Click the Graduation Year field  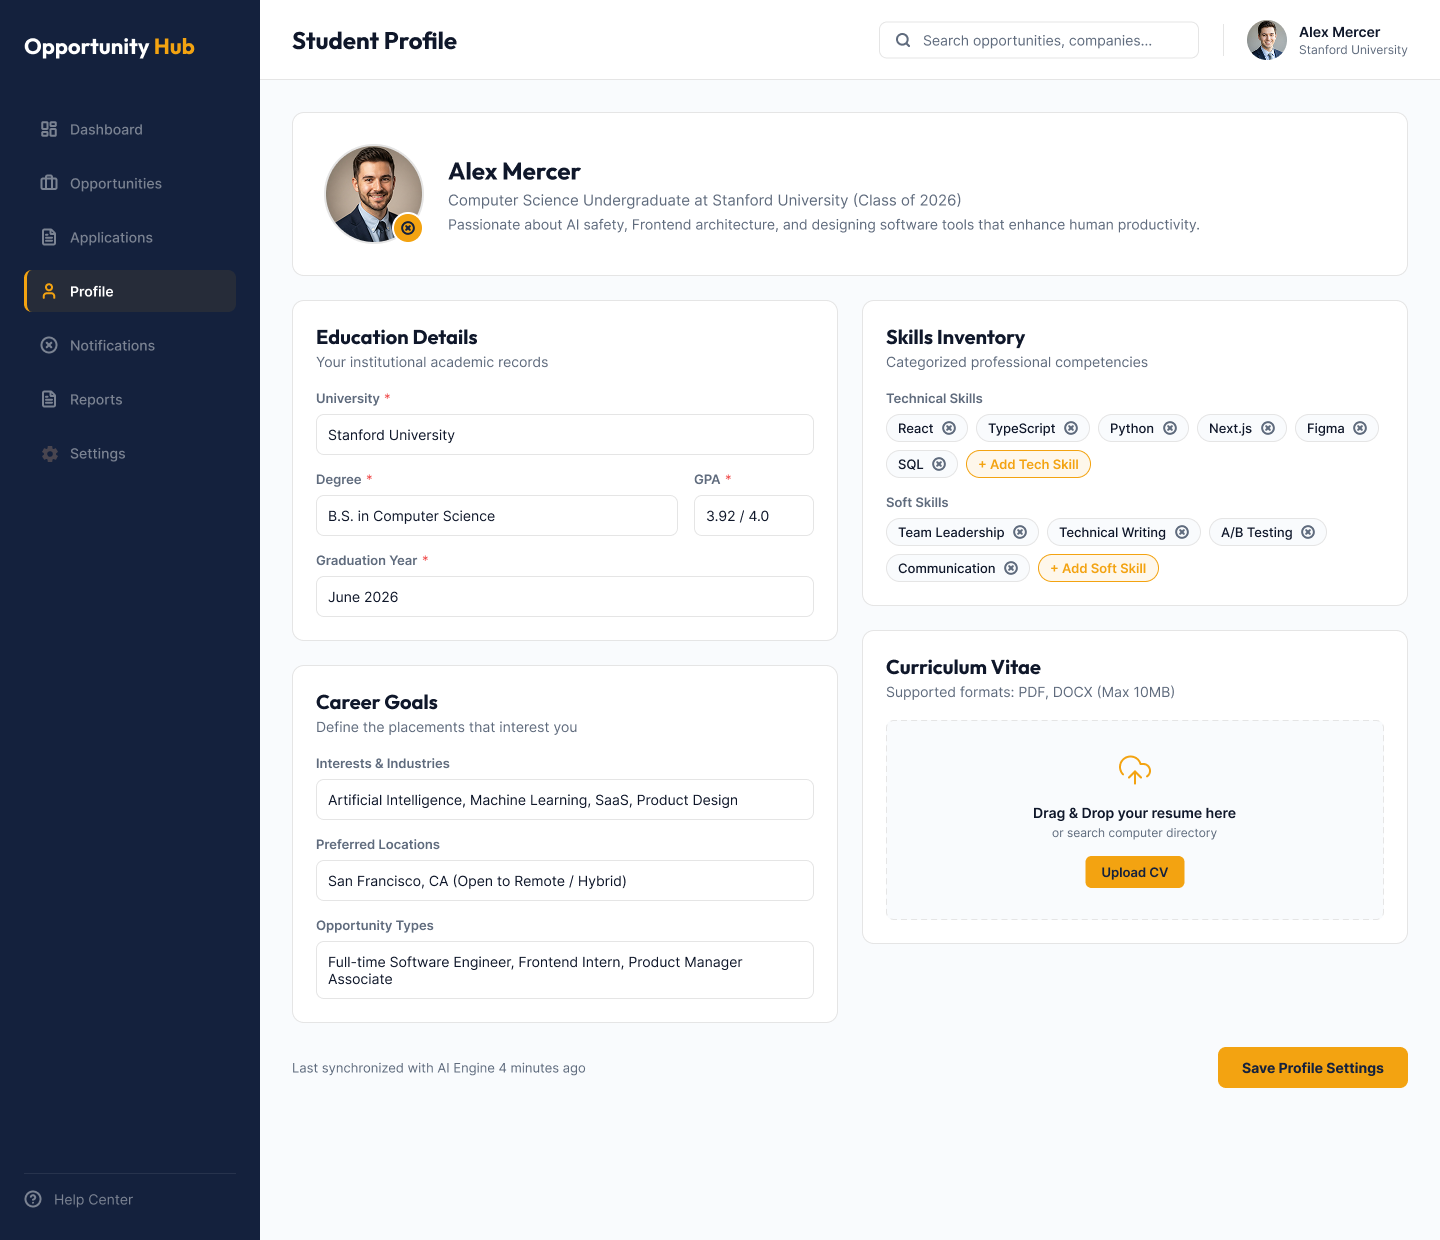coord(565,597)
